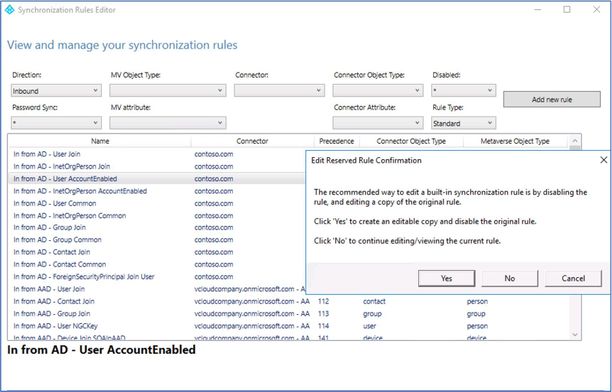Close the Edit Reserved Rule Confirmation dialog
612x392 pixels.
603,160
